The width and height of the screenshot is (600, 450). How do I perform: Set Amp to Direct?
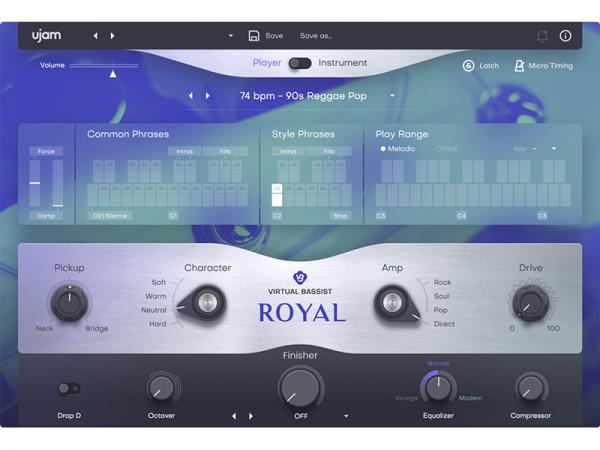444,324
